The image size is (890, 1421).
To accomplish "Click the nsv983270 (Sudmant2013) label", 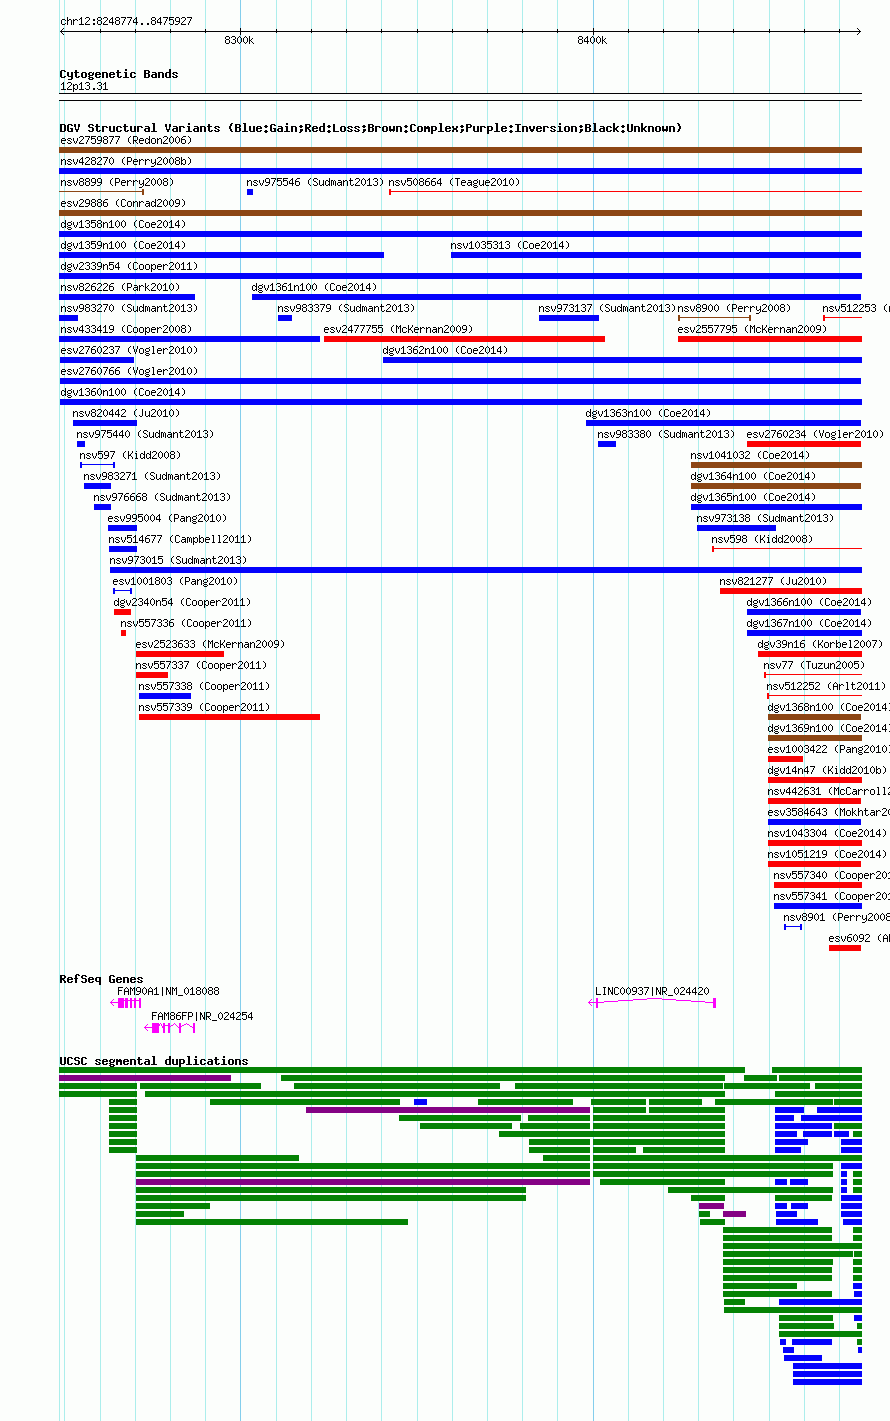I will (x=128, y=308).
